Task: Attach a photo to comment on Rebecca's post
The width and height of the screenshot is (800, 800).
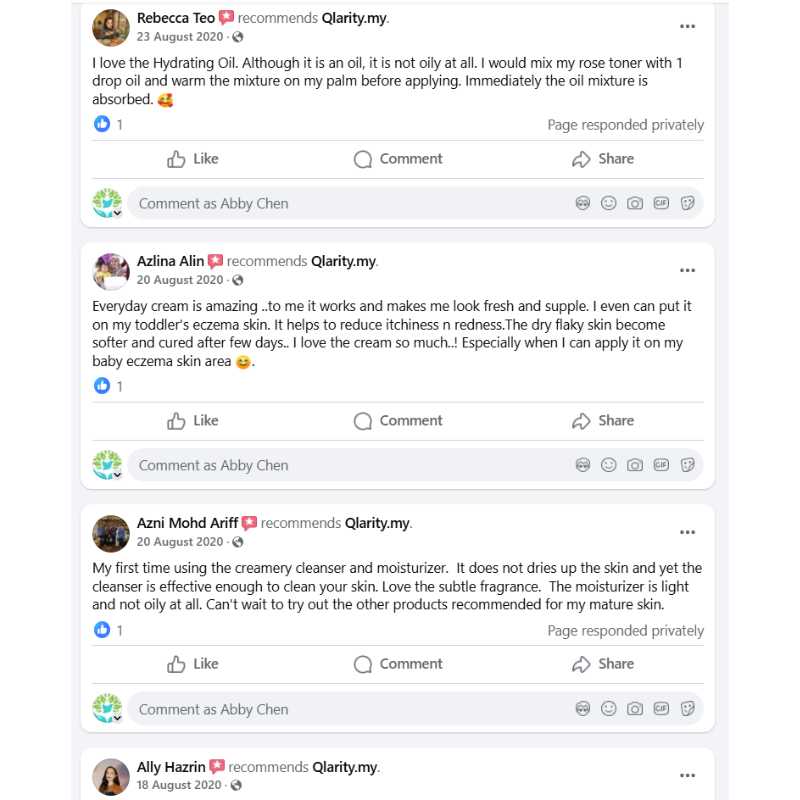Action: (635, 203)
